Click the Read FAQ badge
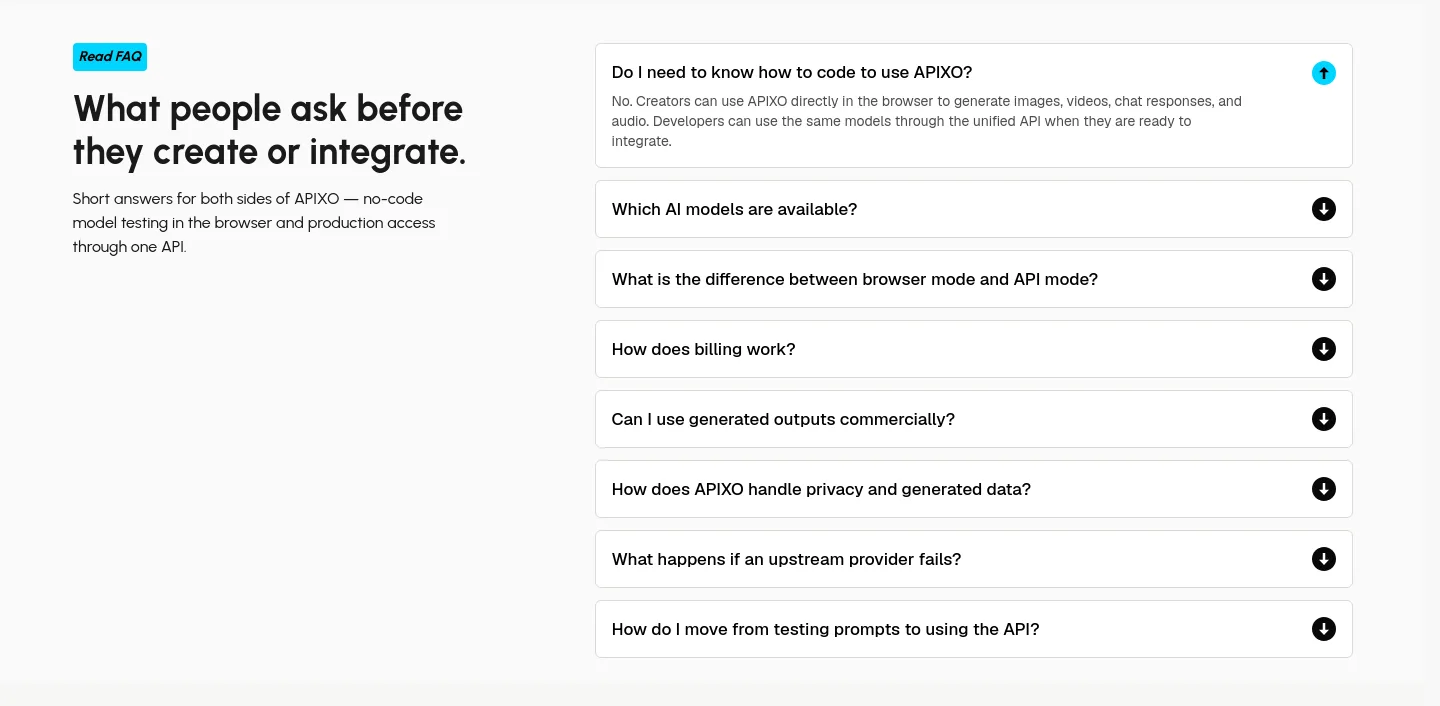Viewport: 1440px width, 706px height. click(110, 57)
